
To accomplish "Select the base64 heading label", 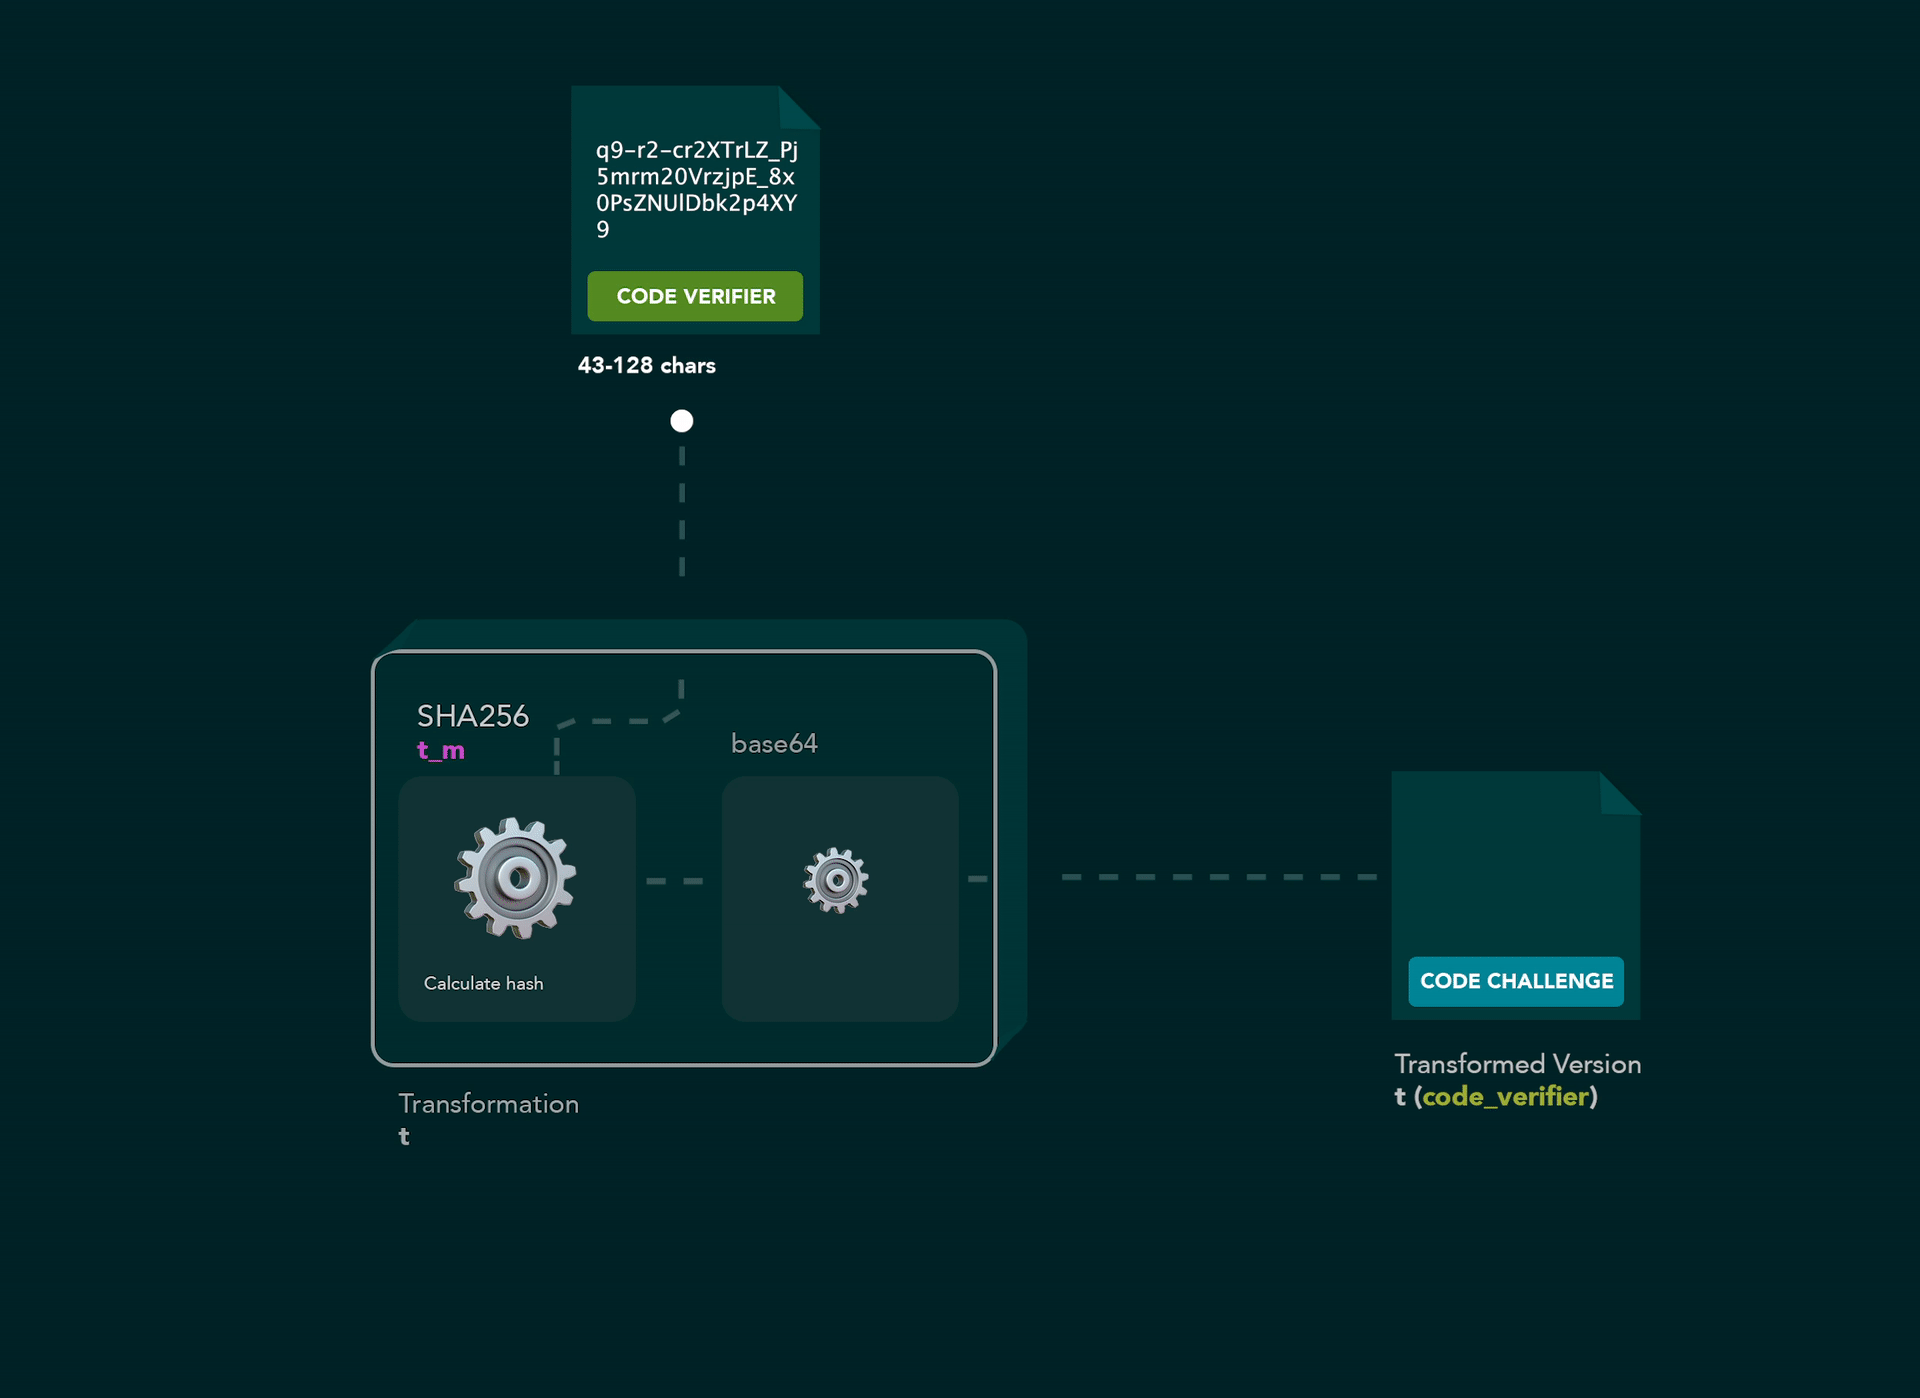I will coord(773,743).
